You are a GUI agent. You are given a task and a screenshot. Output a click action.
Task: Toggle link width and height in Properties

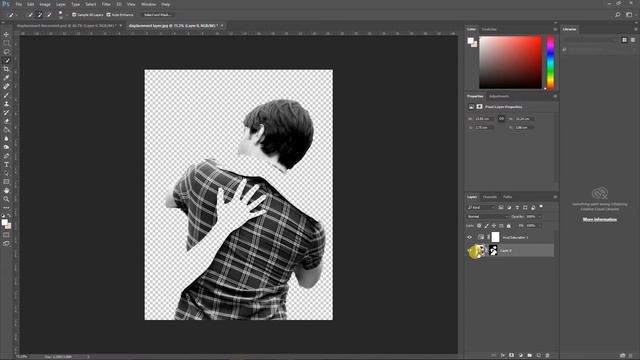click(501, 119)
